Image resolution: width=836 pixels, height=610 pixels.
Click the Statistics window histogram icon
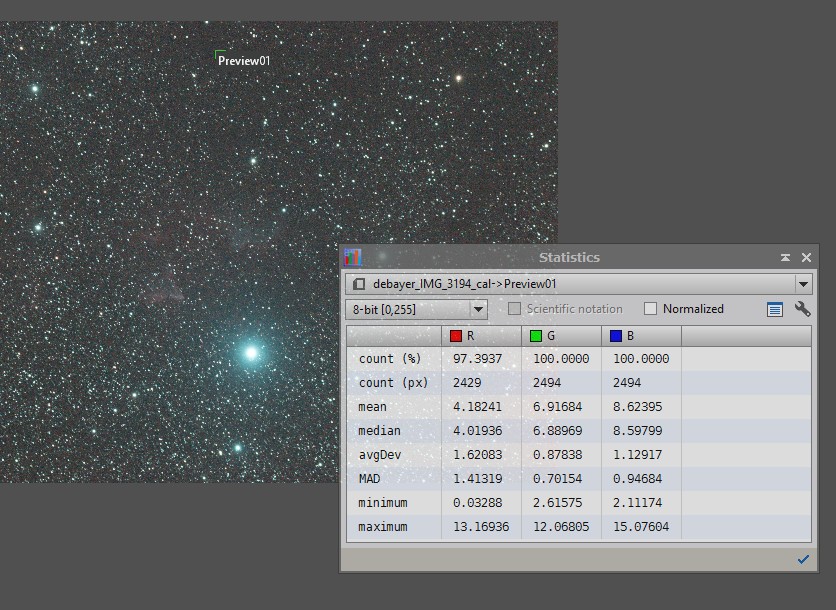pos(353,258)
